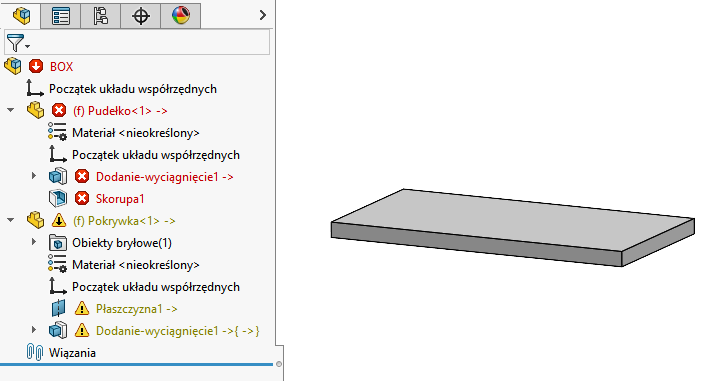Click the extrude feature icon under Pokrywka
Screen dimensions: 723x381
[58, 330]
